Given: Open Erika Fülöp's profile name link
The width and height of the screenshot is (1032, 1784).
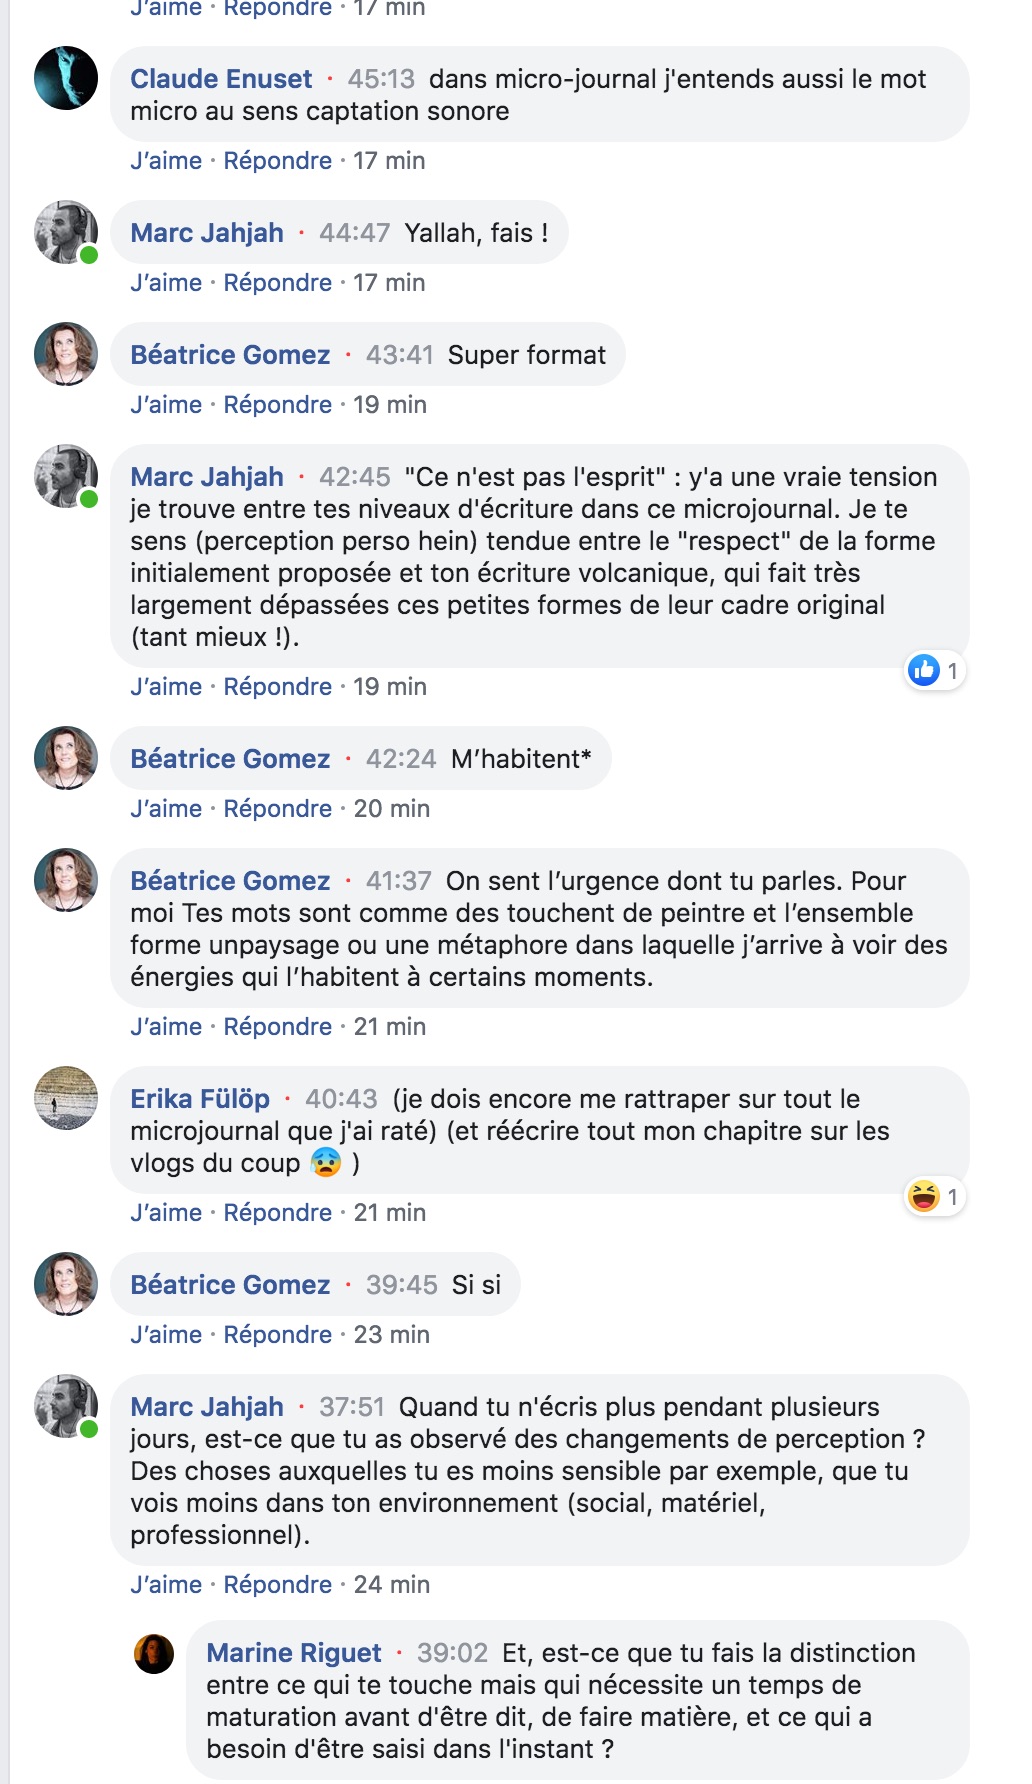Looking at the screenshot, I should tap(200, 1099).
